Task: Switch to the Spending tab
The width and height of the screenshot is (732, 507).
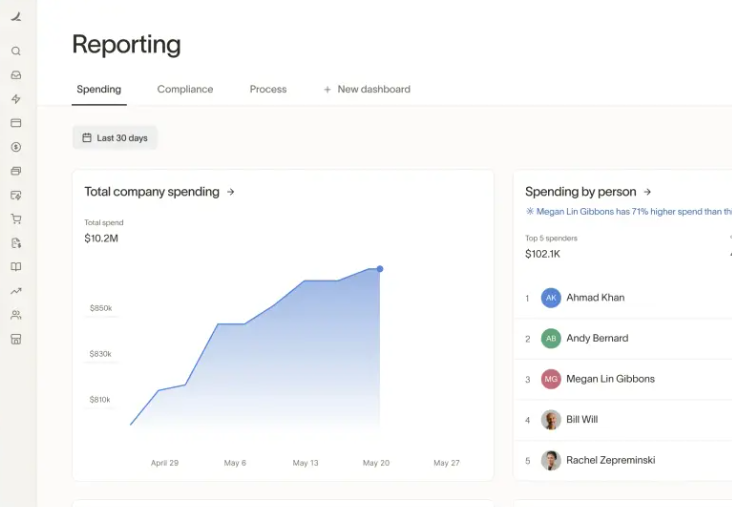Action: point(99,89)
